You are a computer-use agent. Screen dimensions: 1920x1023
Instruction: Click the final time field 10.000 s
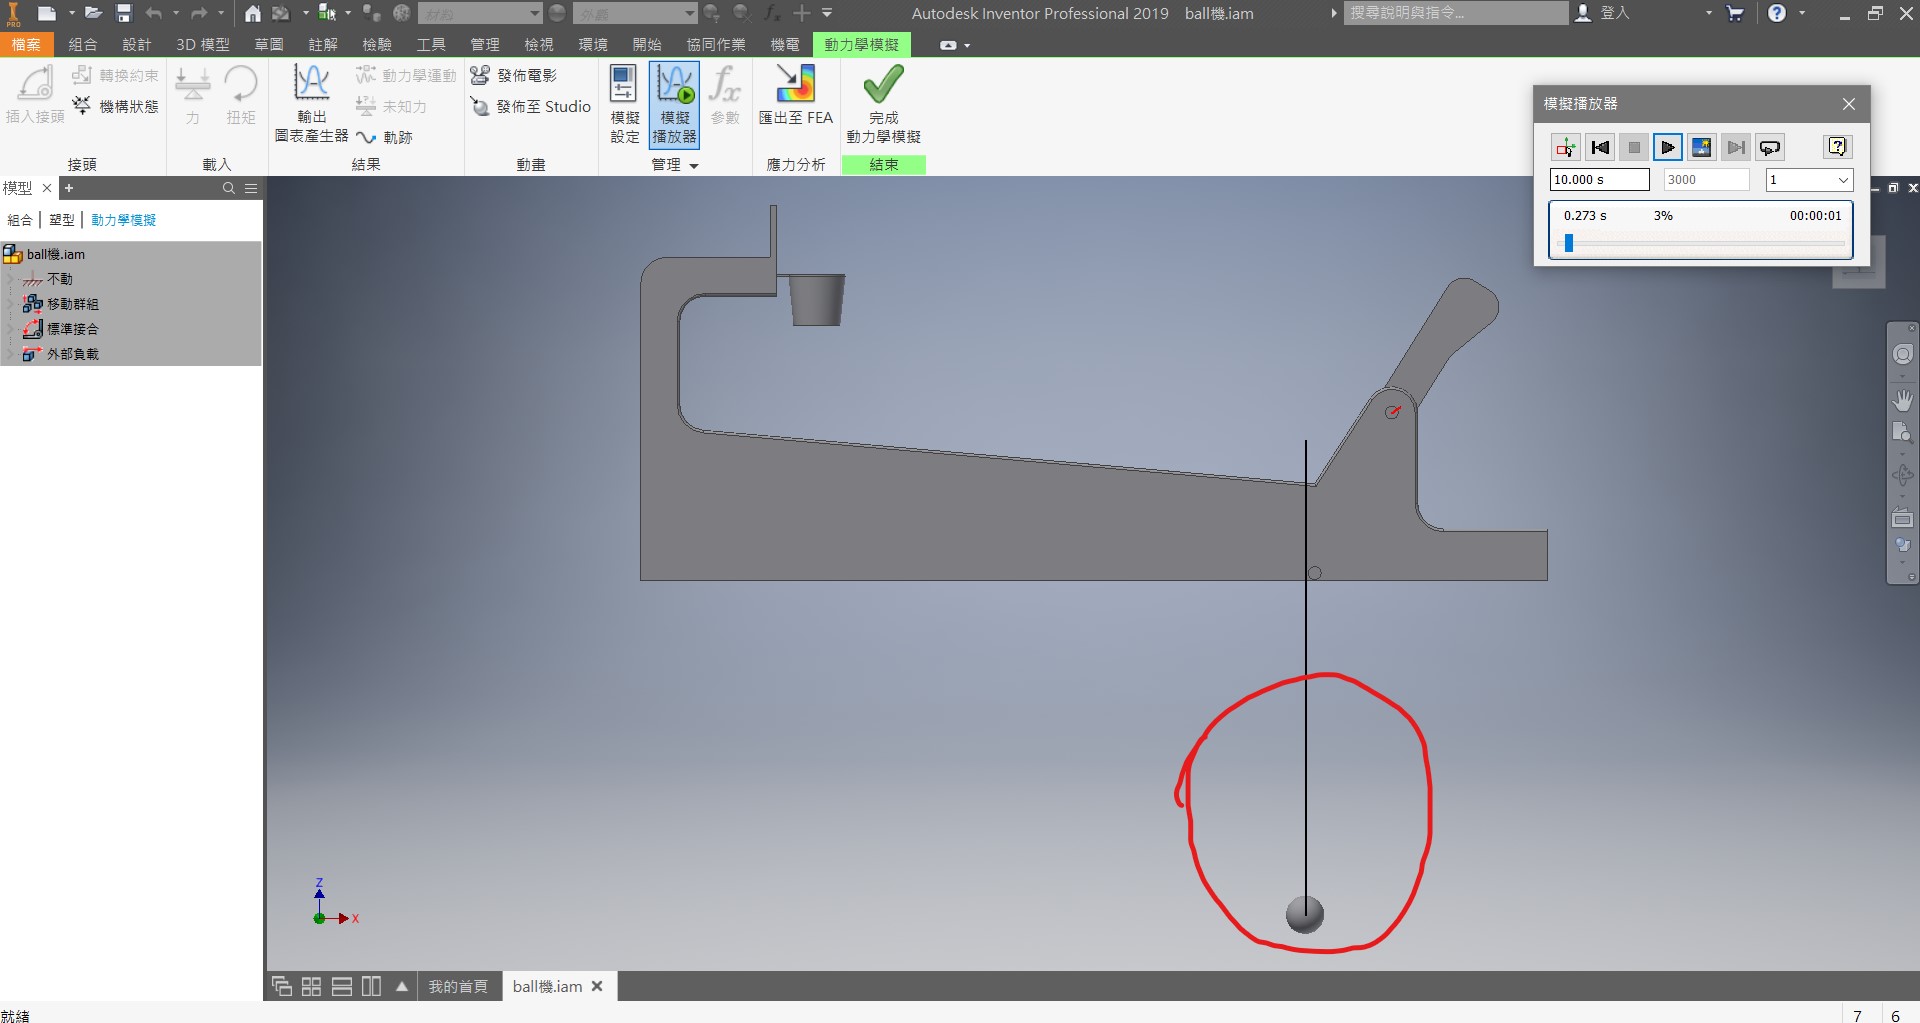[x=1599, y=180]
